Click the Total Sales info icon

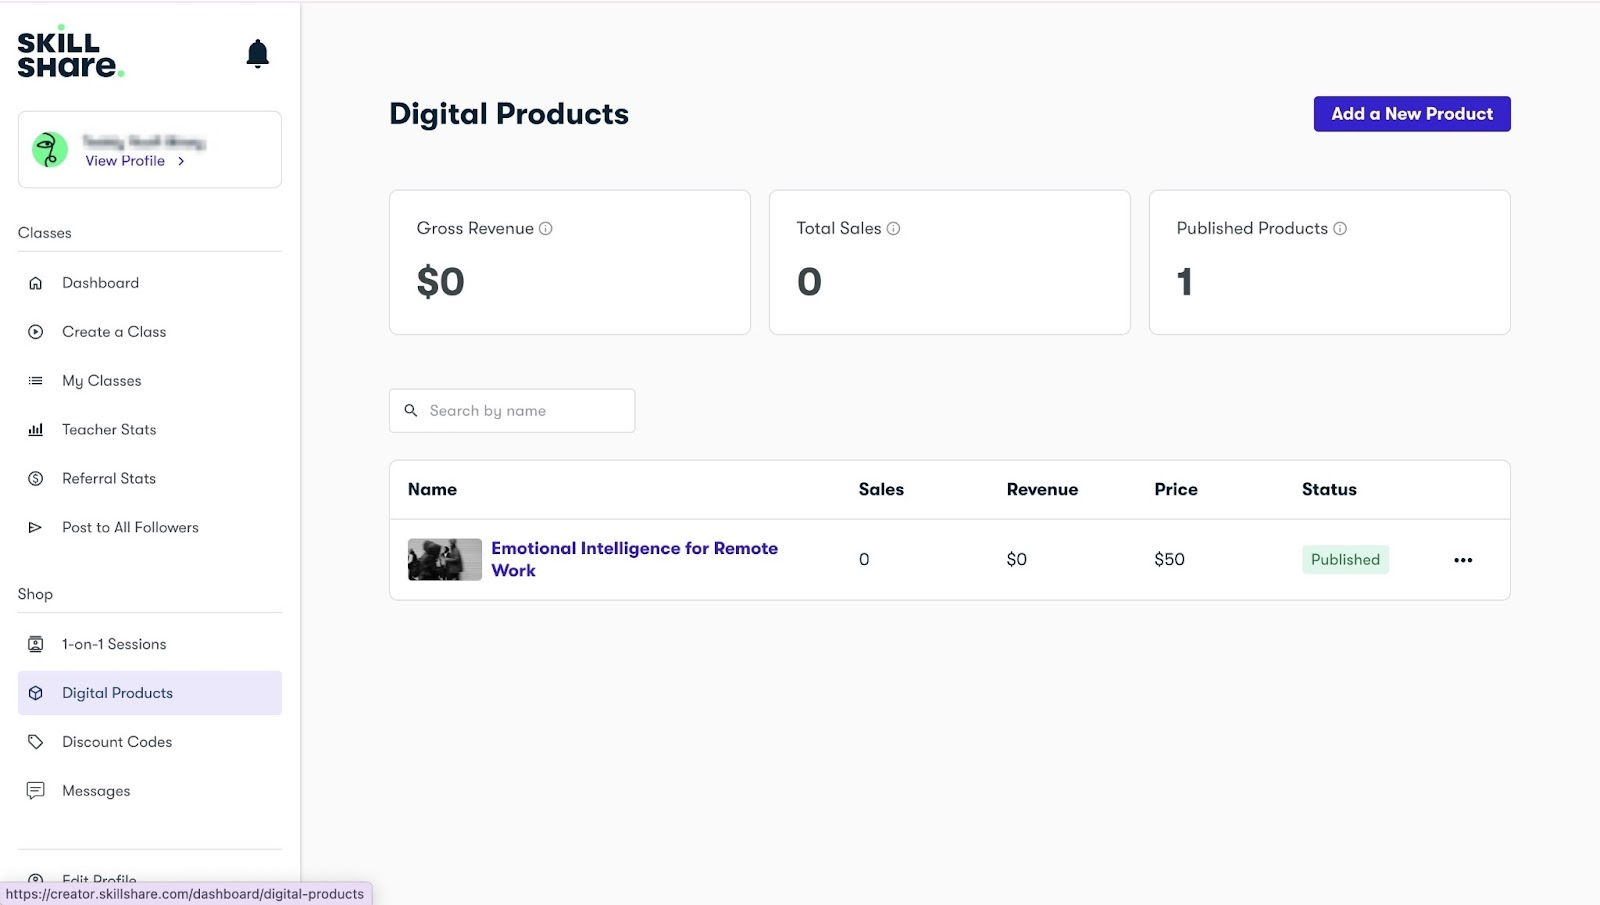pyautogui.click(x=894, y=229)
